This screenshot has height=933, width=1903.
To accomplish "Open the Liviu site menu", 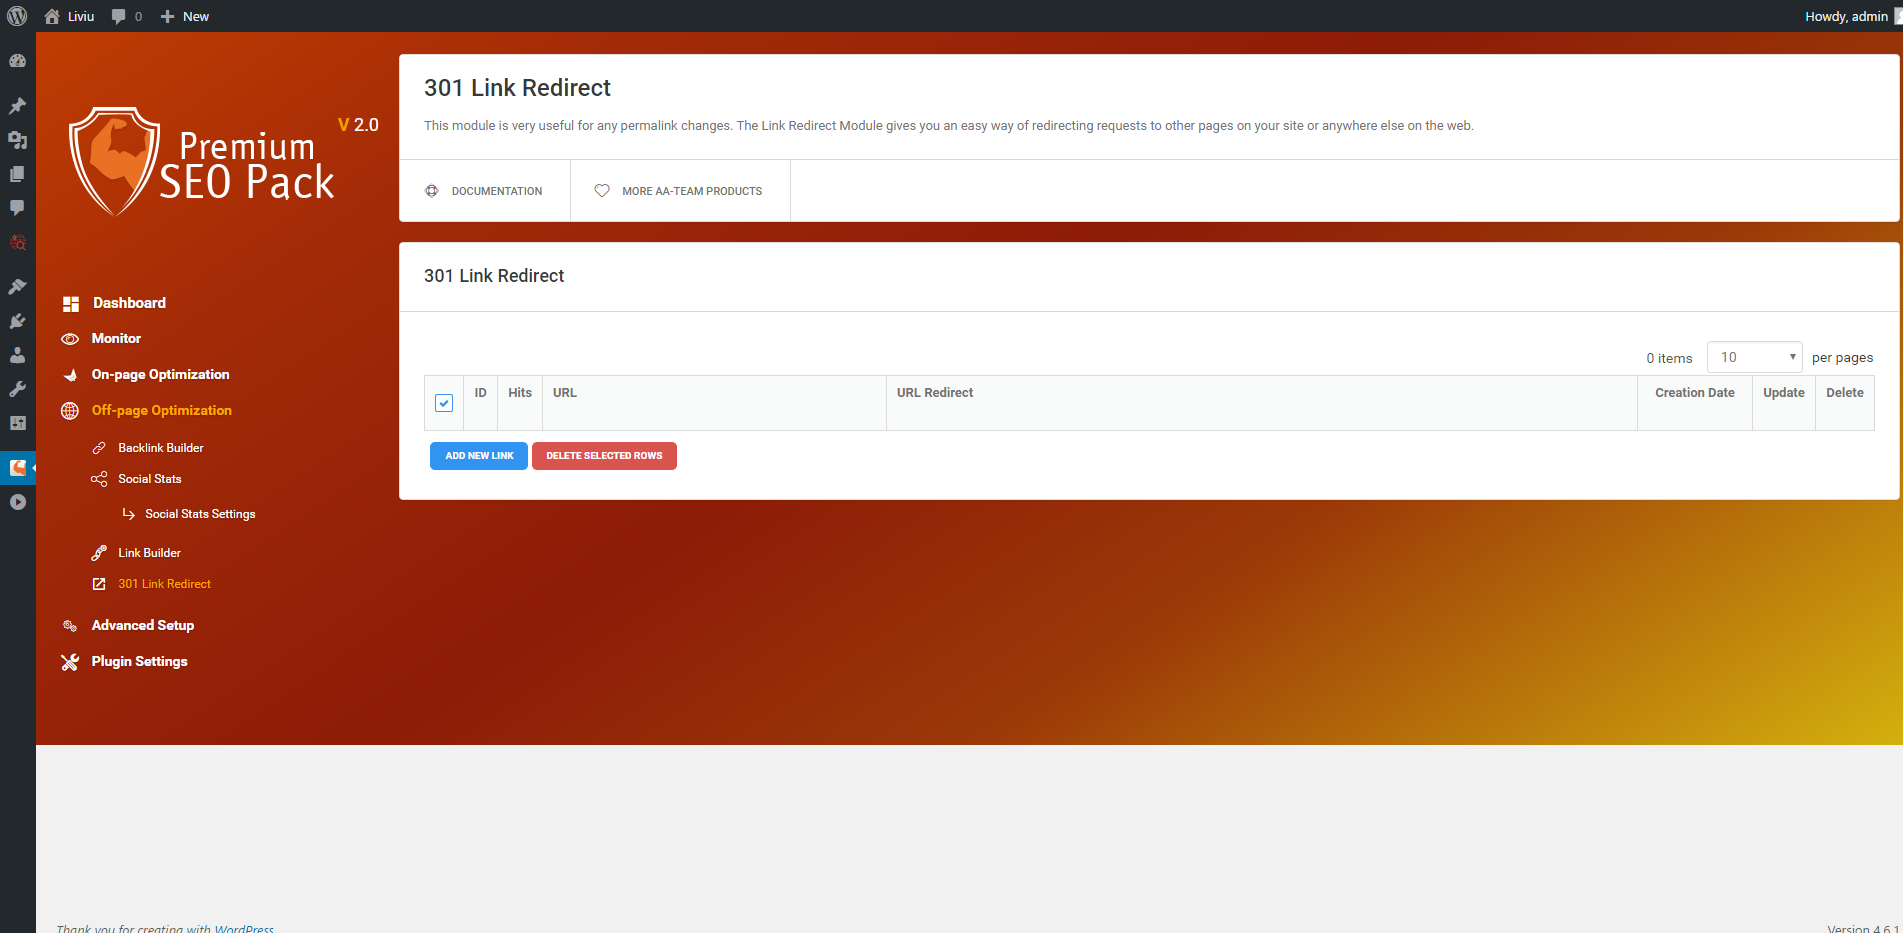I will [x=70, y=16].
